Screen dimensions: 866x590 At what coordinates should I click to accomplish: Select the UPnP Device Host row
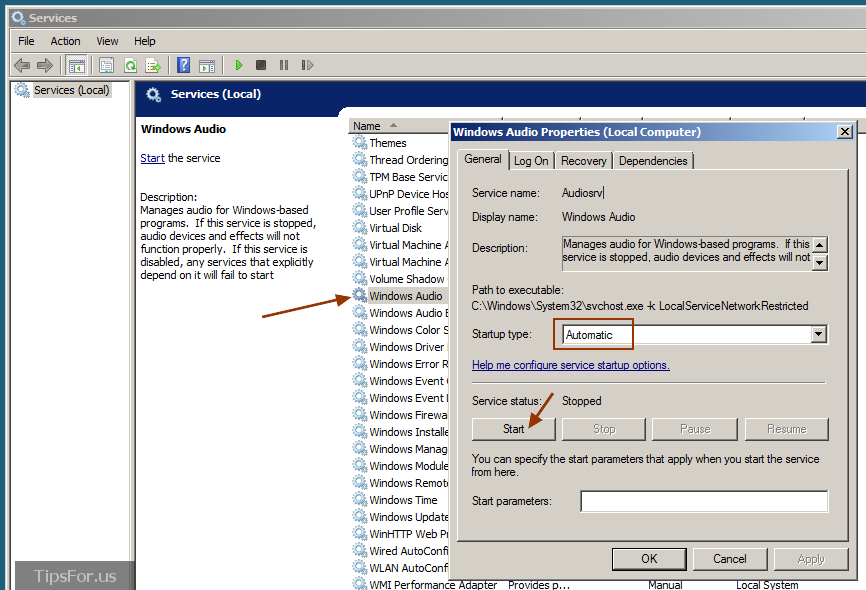click(x=400, y=194)
